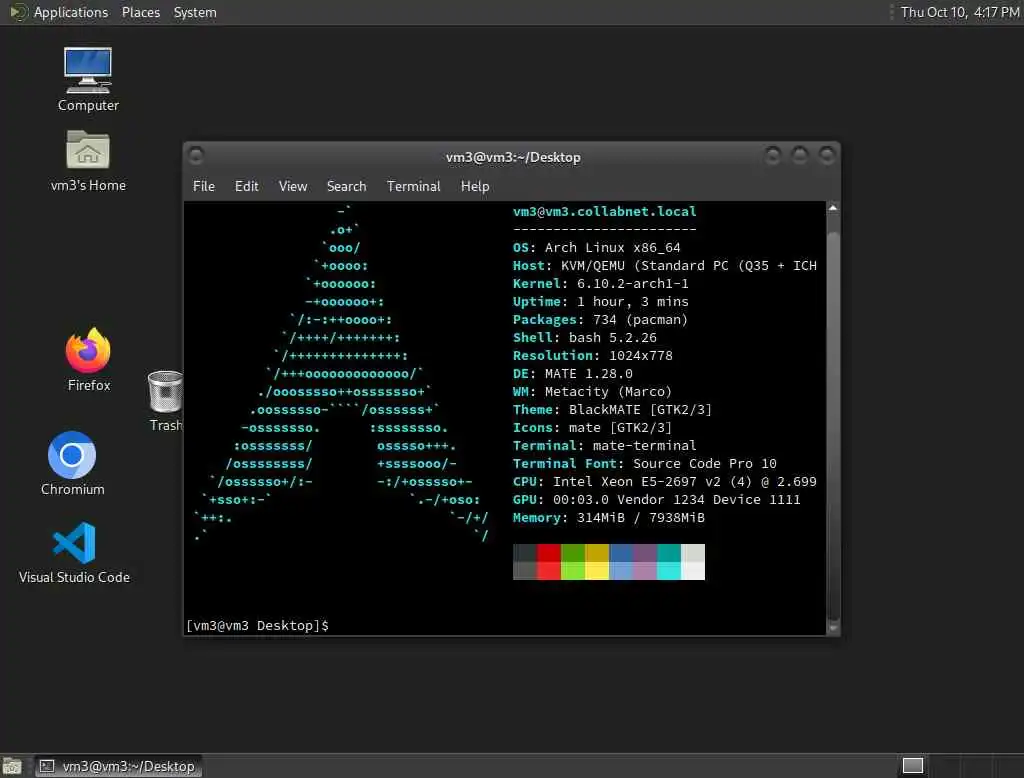The image size is (1024, 778).
Task: Click the terminal icon in taskbar entry
Action: pyautogui.click(x=47, y=766)
